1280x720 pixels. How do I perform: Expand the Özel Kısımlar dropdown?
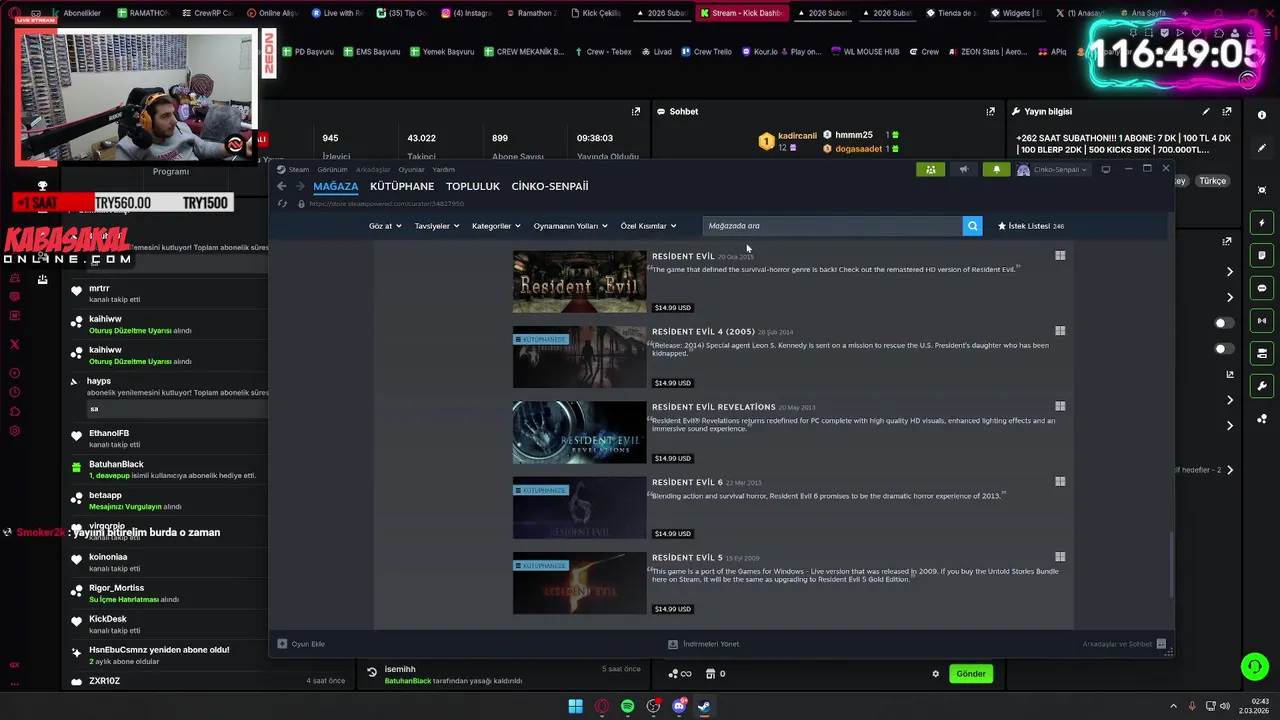tap(648, 226)
